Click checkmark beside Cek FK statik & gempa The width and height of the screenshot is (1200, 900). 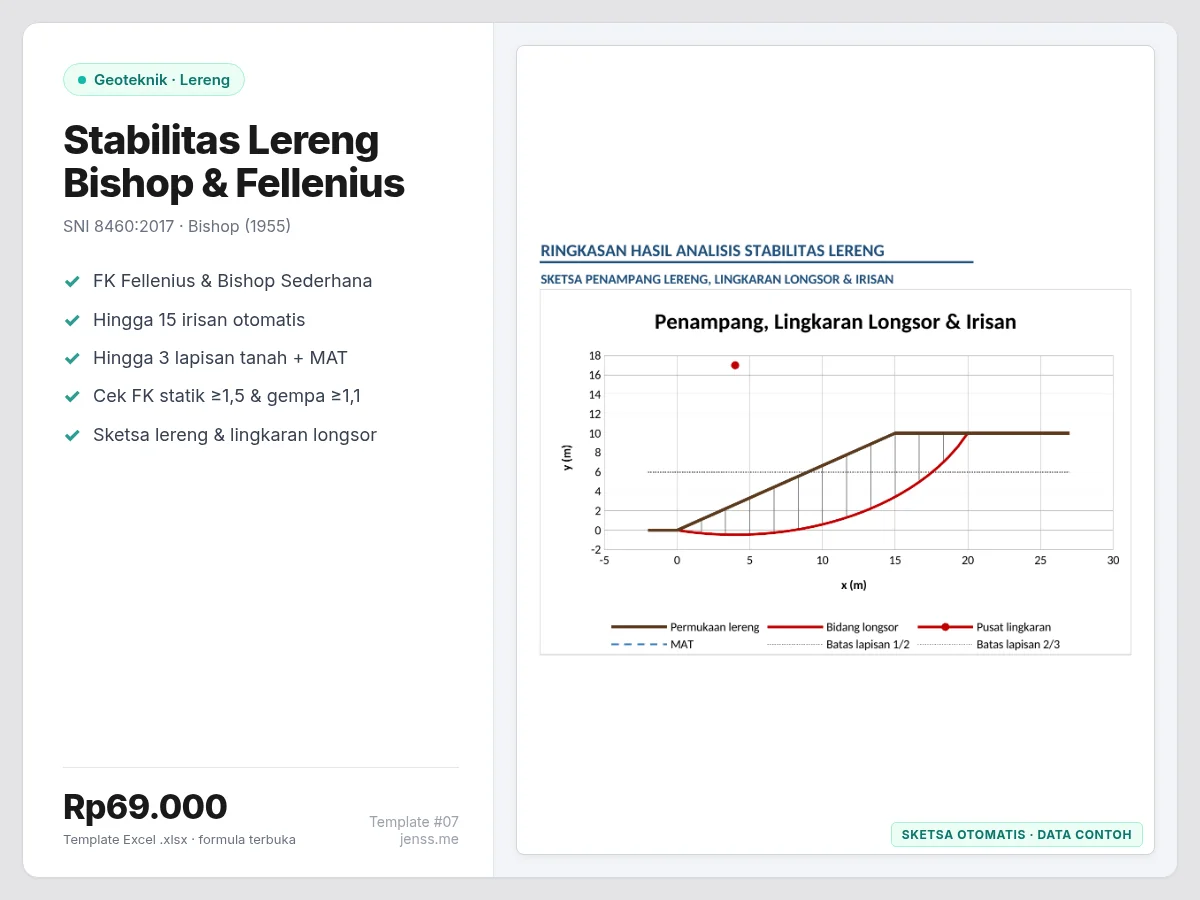72,397
